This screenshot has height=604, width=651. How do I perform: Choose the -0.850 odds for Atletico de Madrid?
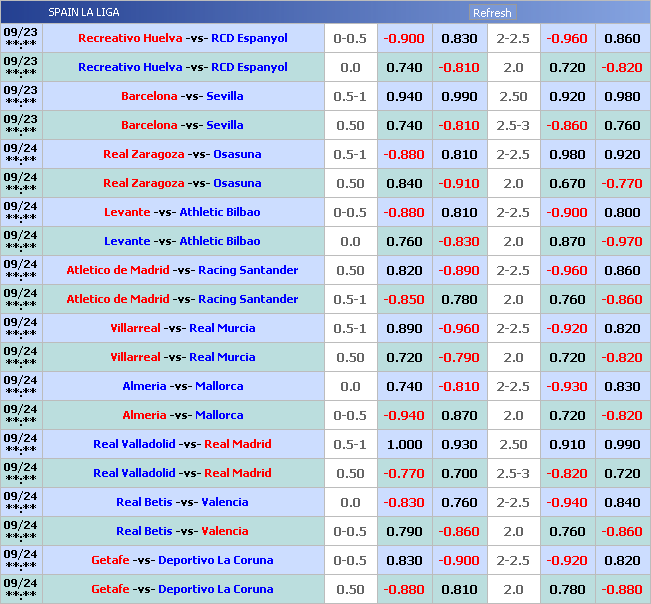[x=405, y=299]
